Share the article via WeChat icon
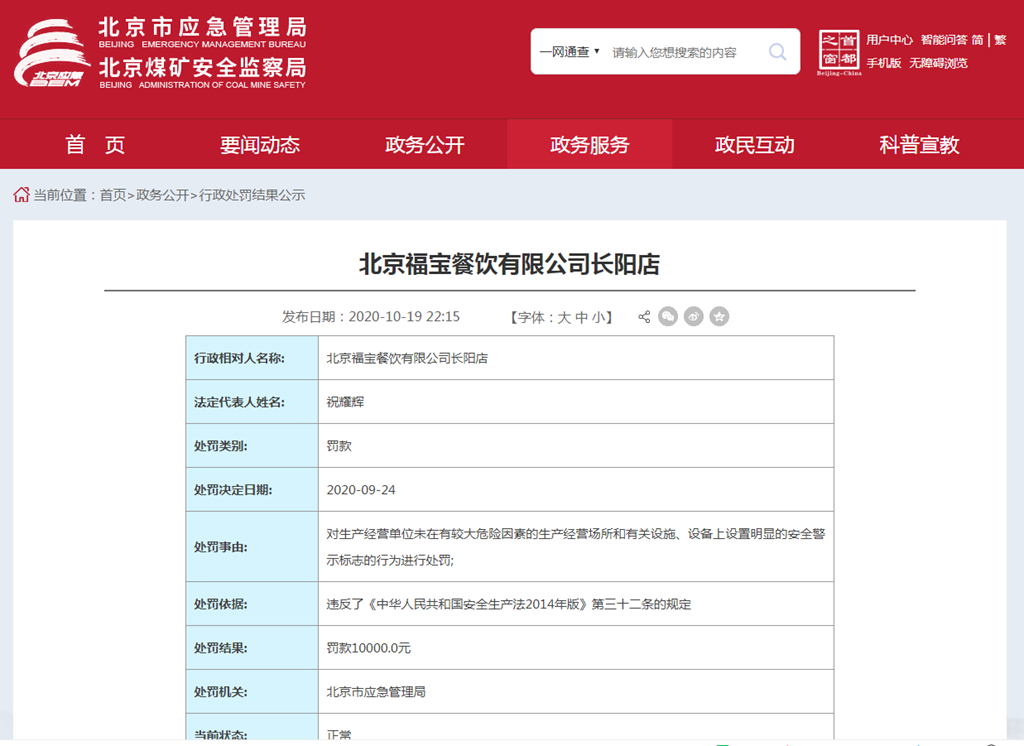Image resolution: width=1024 pixels, height=746 pixels. 667,317
